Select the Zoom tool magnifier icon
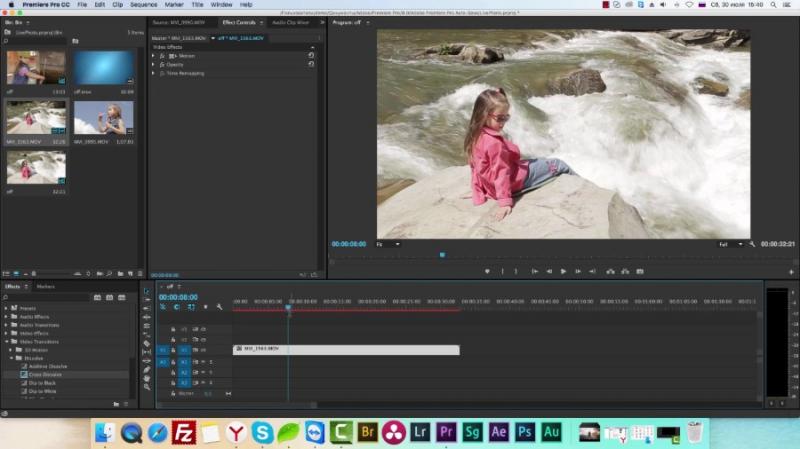This screenshot has height=449, width=800. (x=147, y=387)
